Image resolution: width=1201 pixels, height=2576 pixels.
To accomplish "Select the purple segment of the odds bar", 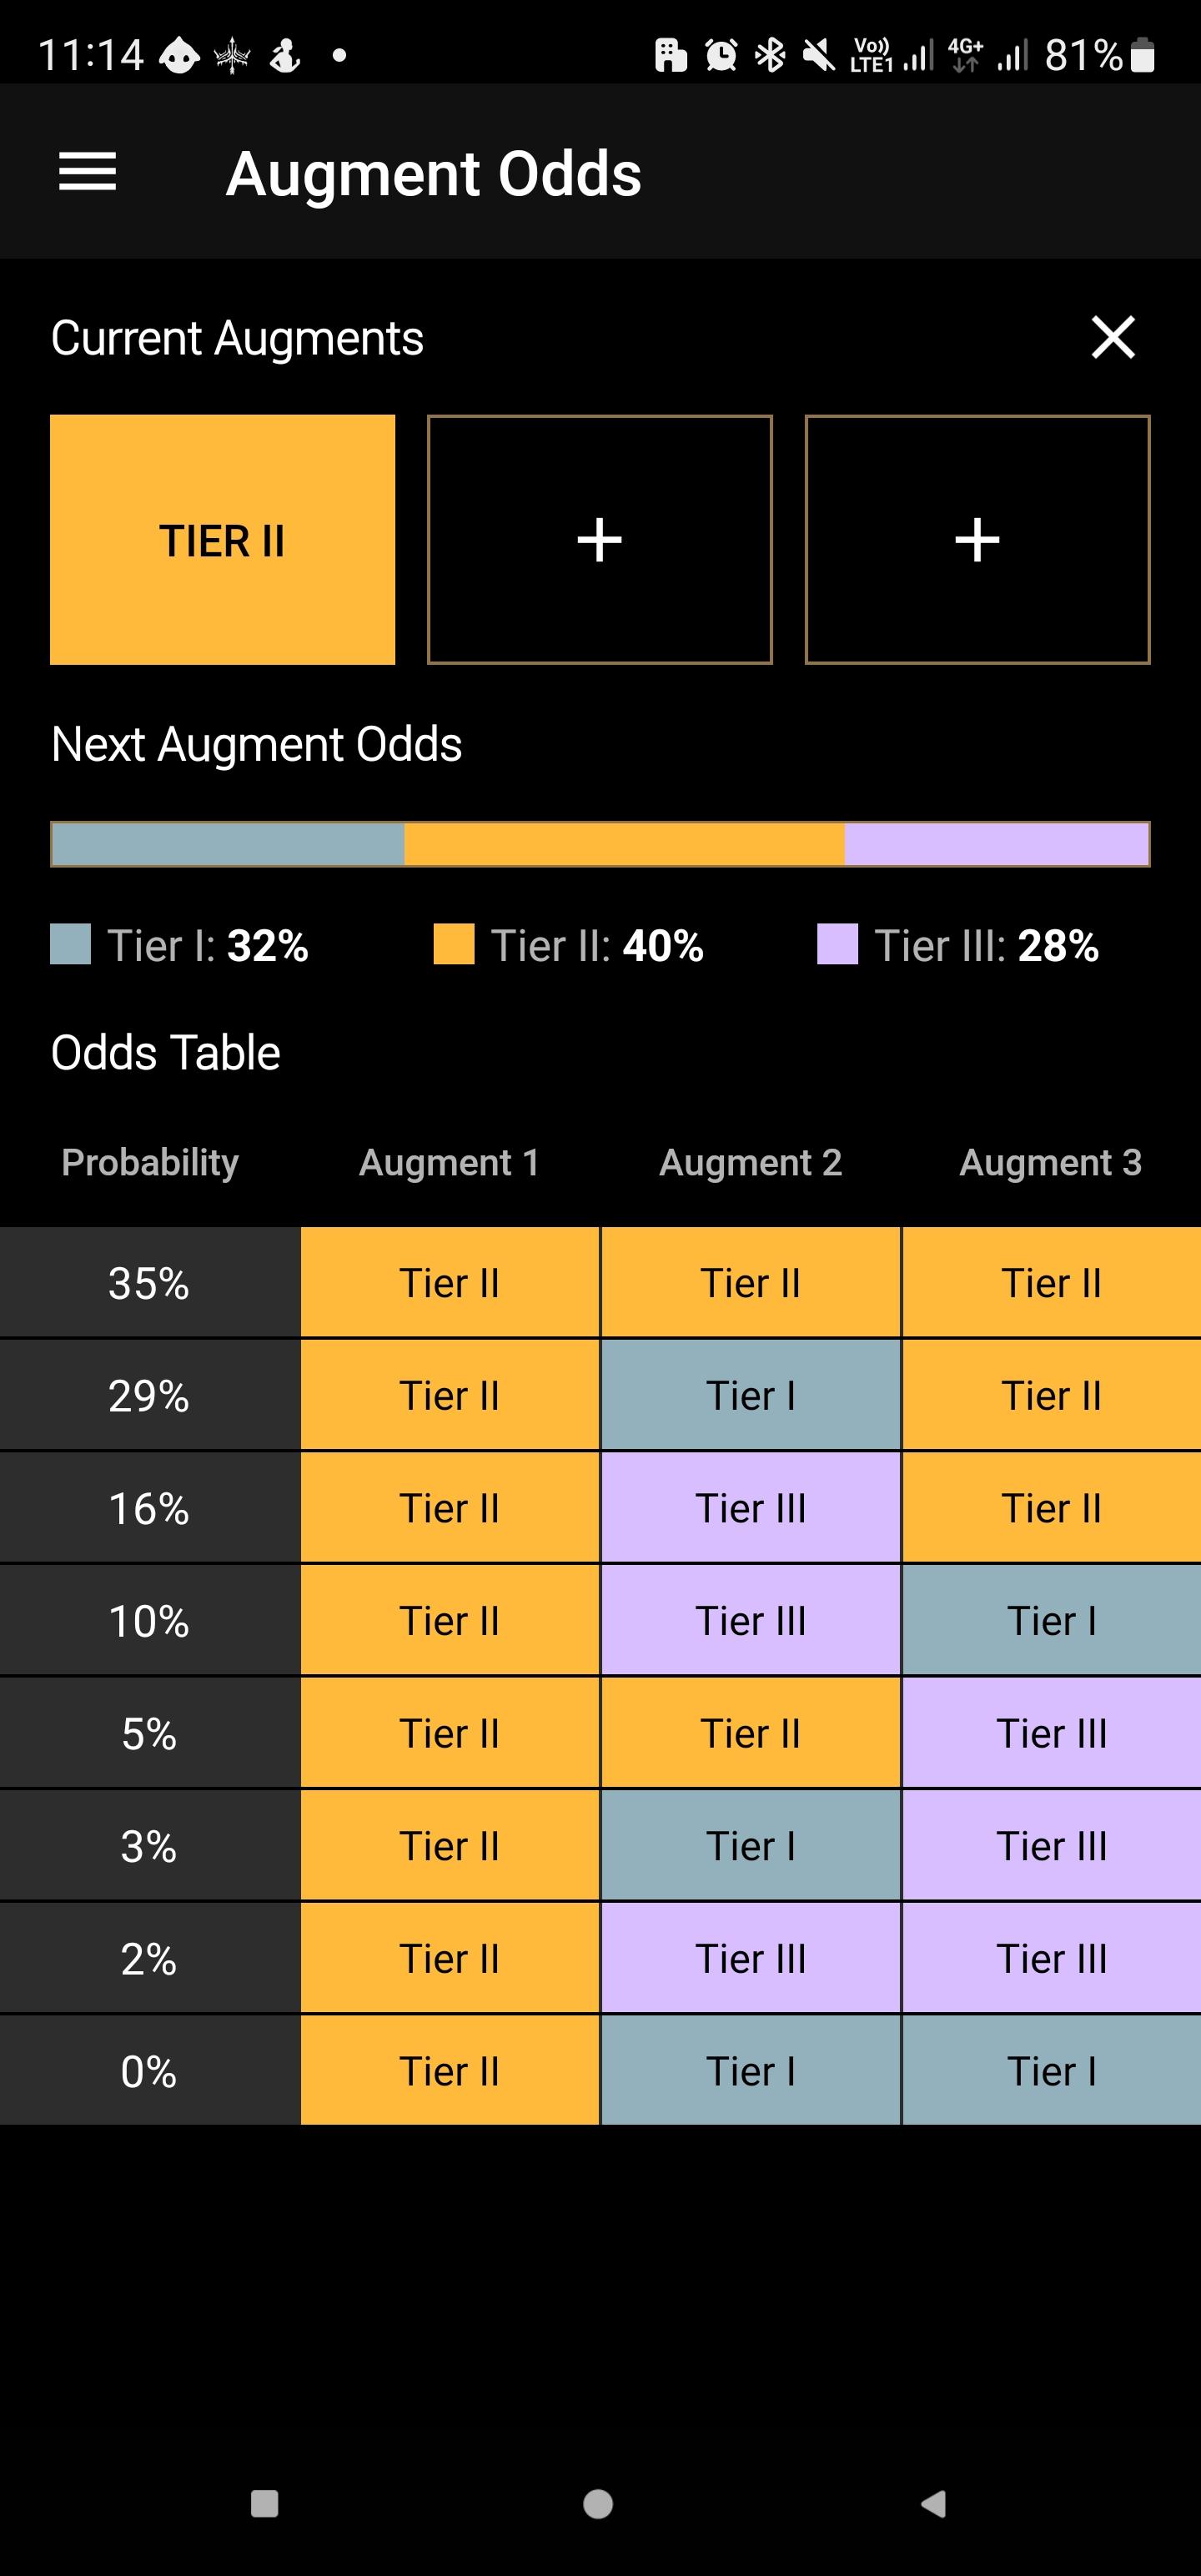I will [997, 844].
